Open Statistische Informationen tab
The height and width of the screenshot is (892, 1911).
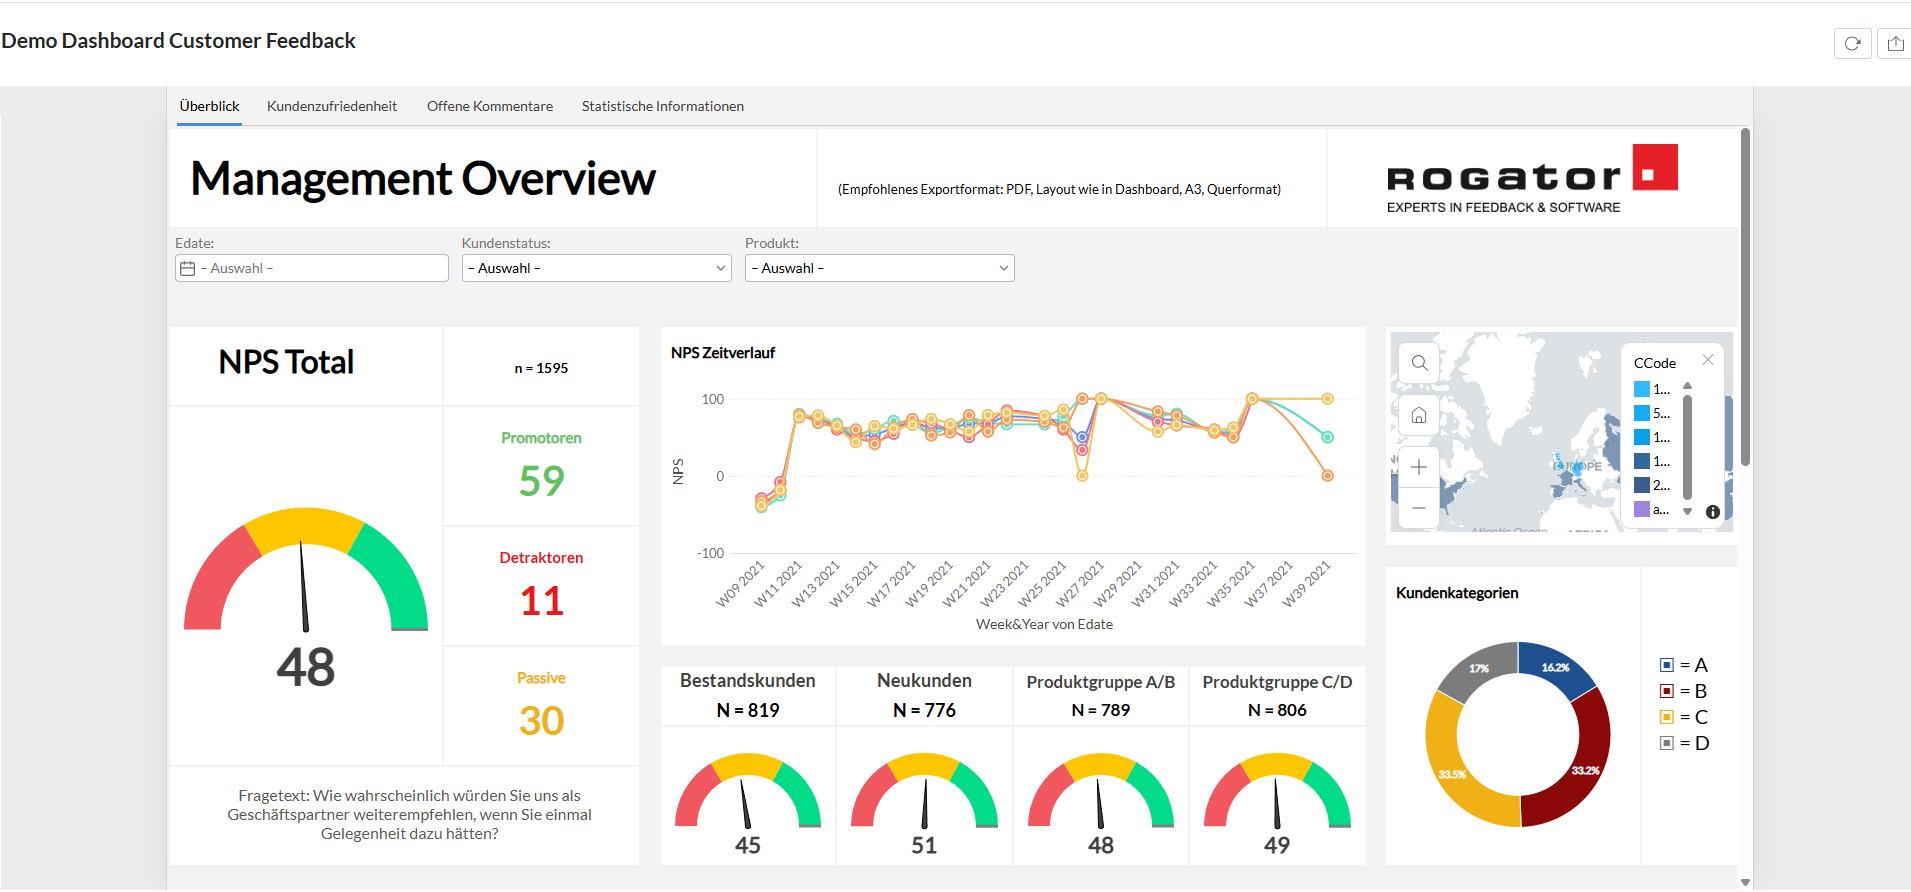click(x=663, y=106)
